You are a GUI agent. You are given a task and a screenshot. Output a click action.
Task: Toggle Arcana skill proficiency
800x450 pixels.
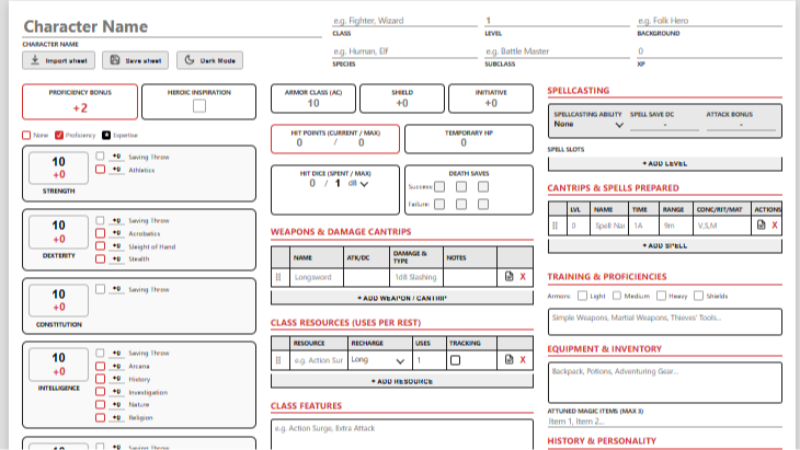point(100,366)
